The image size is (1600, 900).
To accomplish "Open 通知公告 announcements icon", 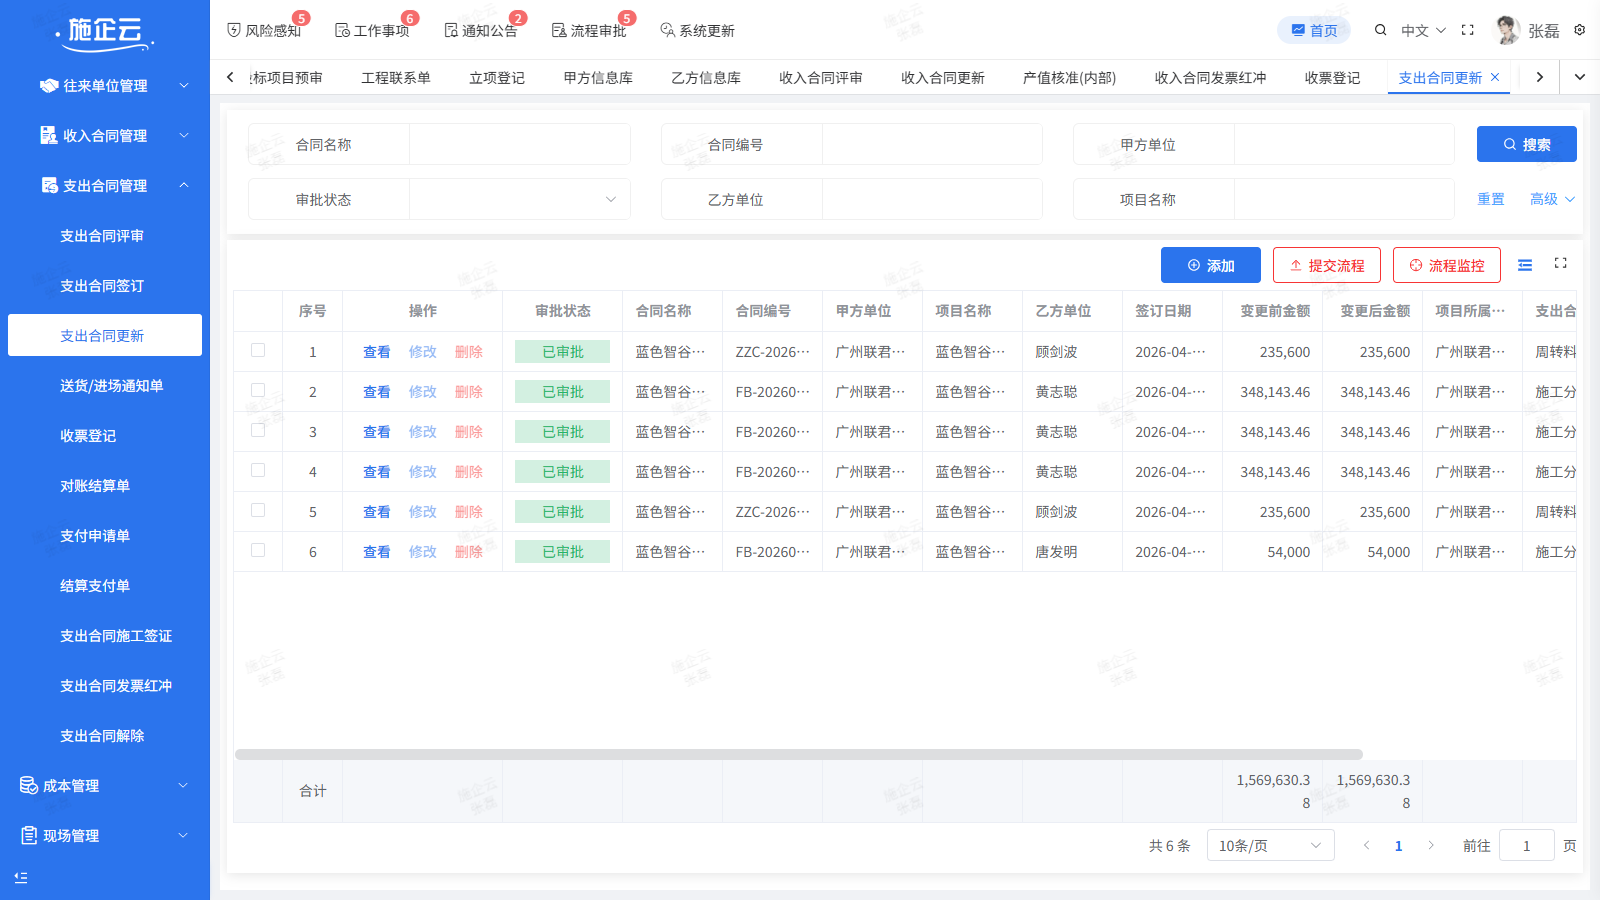I will click(x=451, y=31).
